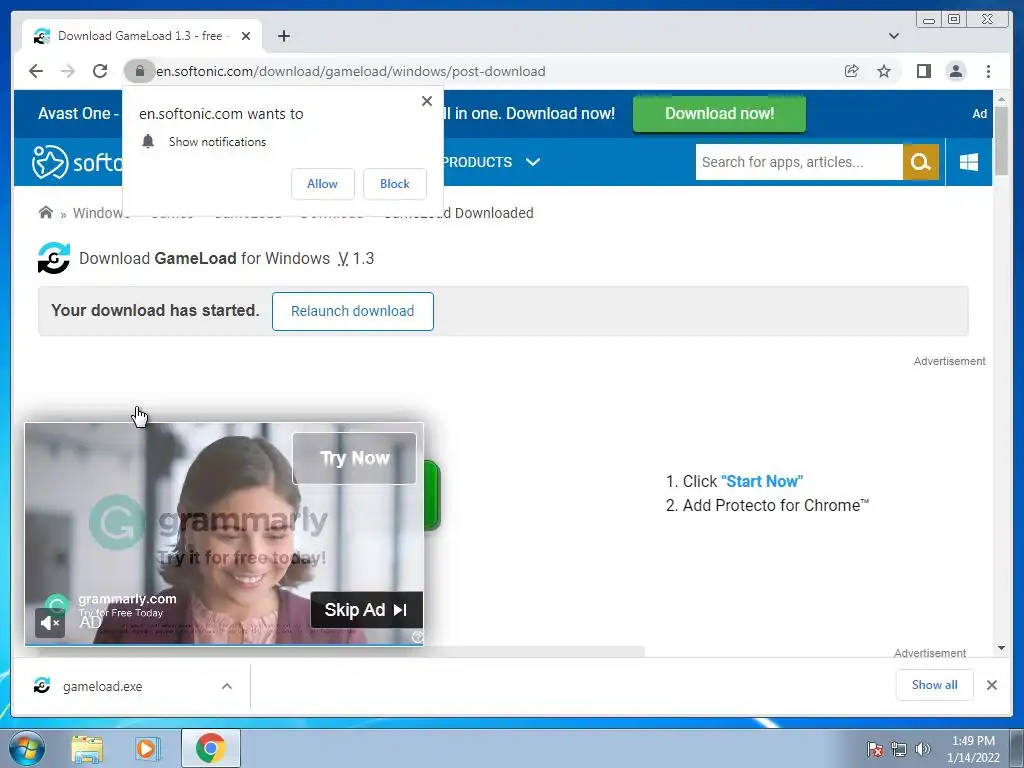Open the Windows Start menu
1024x768 pixels.
(x=26, y=748)
